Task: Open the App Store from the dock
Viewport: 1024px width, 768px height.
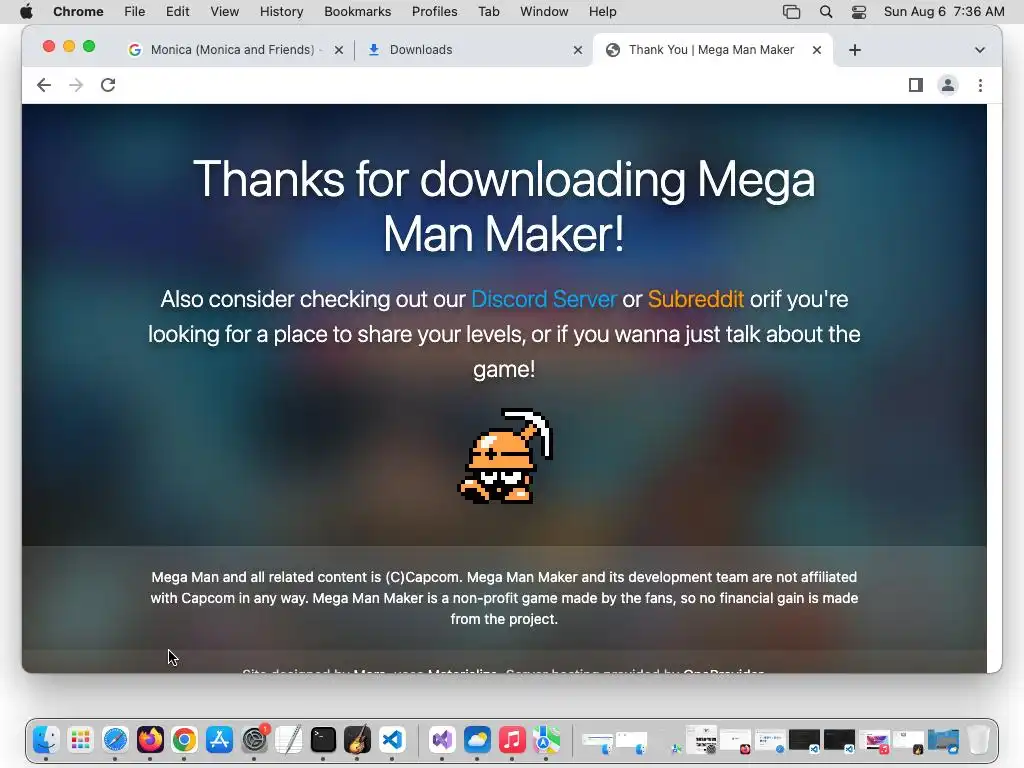Action: point(219,740)
